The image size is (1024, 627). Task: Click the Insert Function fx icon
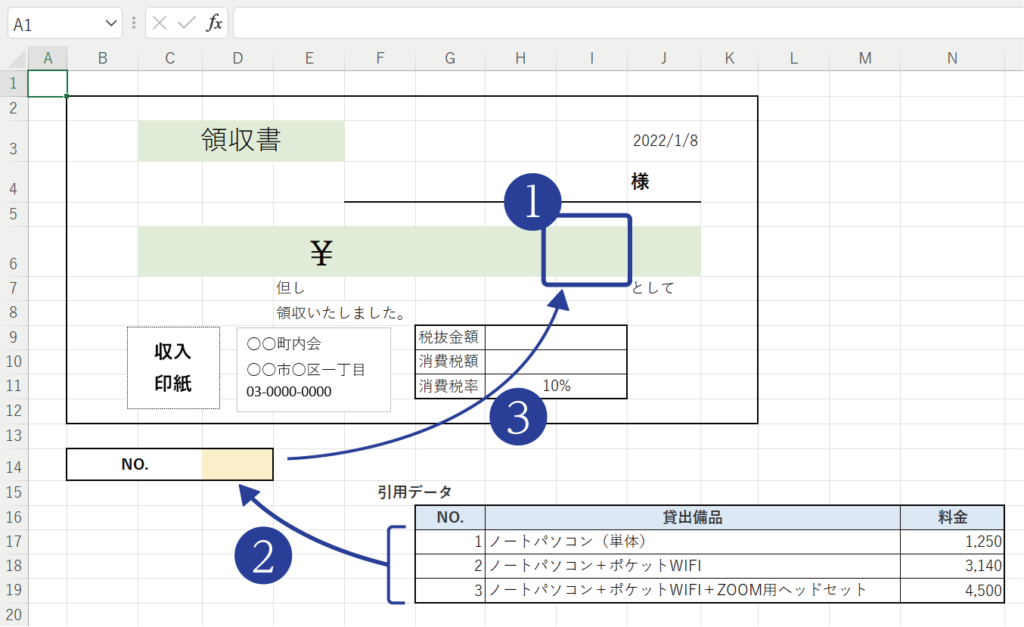(x=214, y=23)
